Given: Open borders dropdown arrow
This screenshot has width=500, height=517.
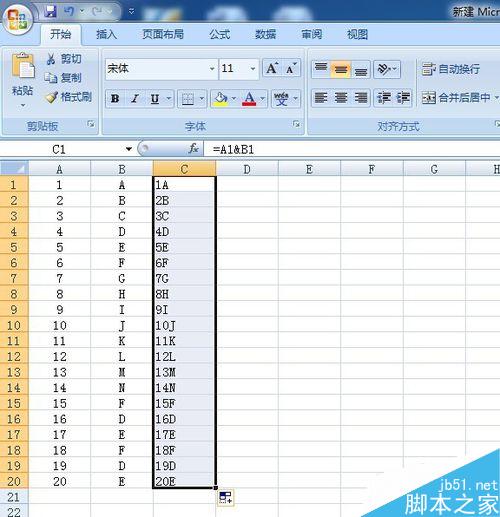Looking at the screenshot, I should (201, 99).
